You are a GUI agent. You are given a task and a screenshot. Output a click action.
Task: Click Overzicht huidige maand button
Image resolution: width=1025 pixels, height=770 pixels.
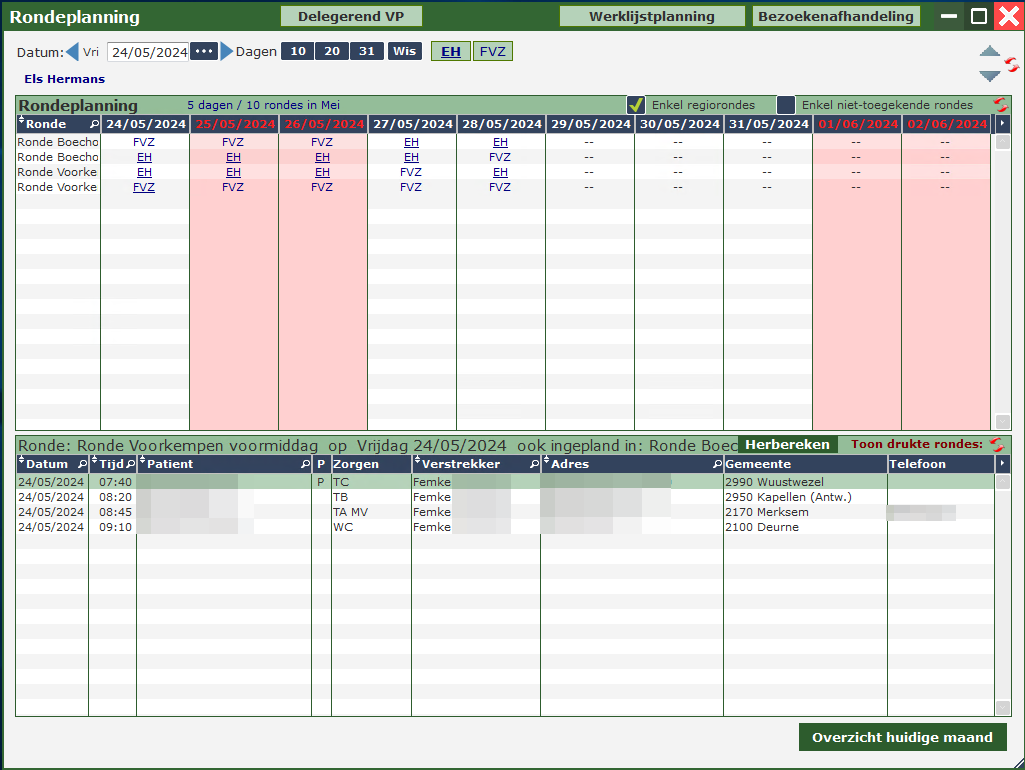pyautogui.click(x=902, y=737)
